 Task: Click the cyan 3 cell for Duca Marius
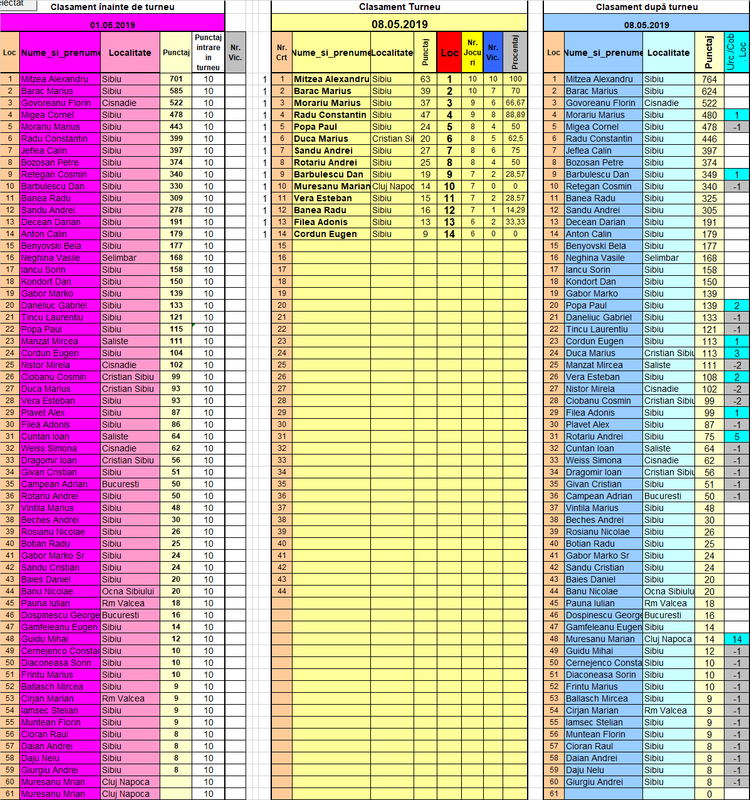tap(737, 353)
